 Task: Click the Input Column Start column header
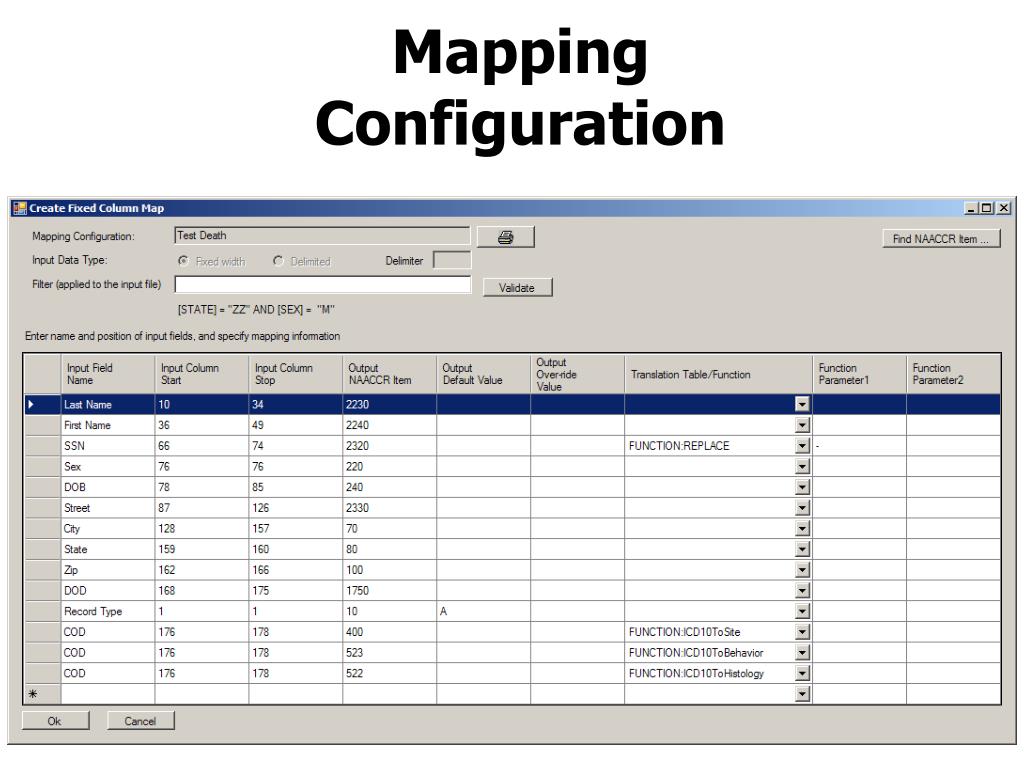[202, 374]
